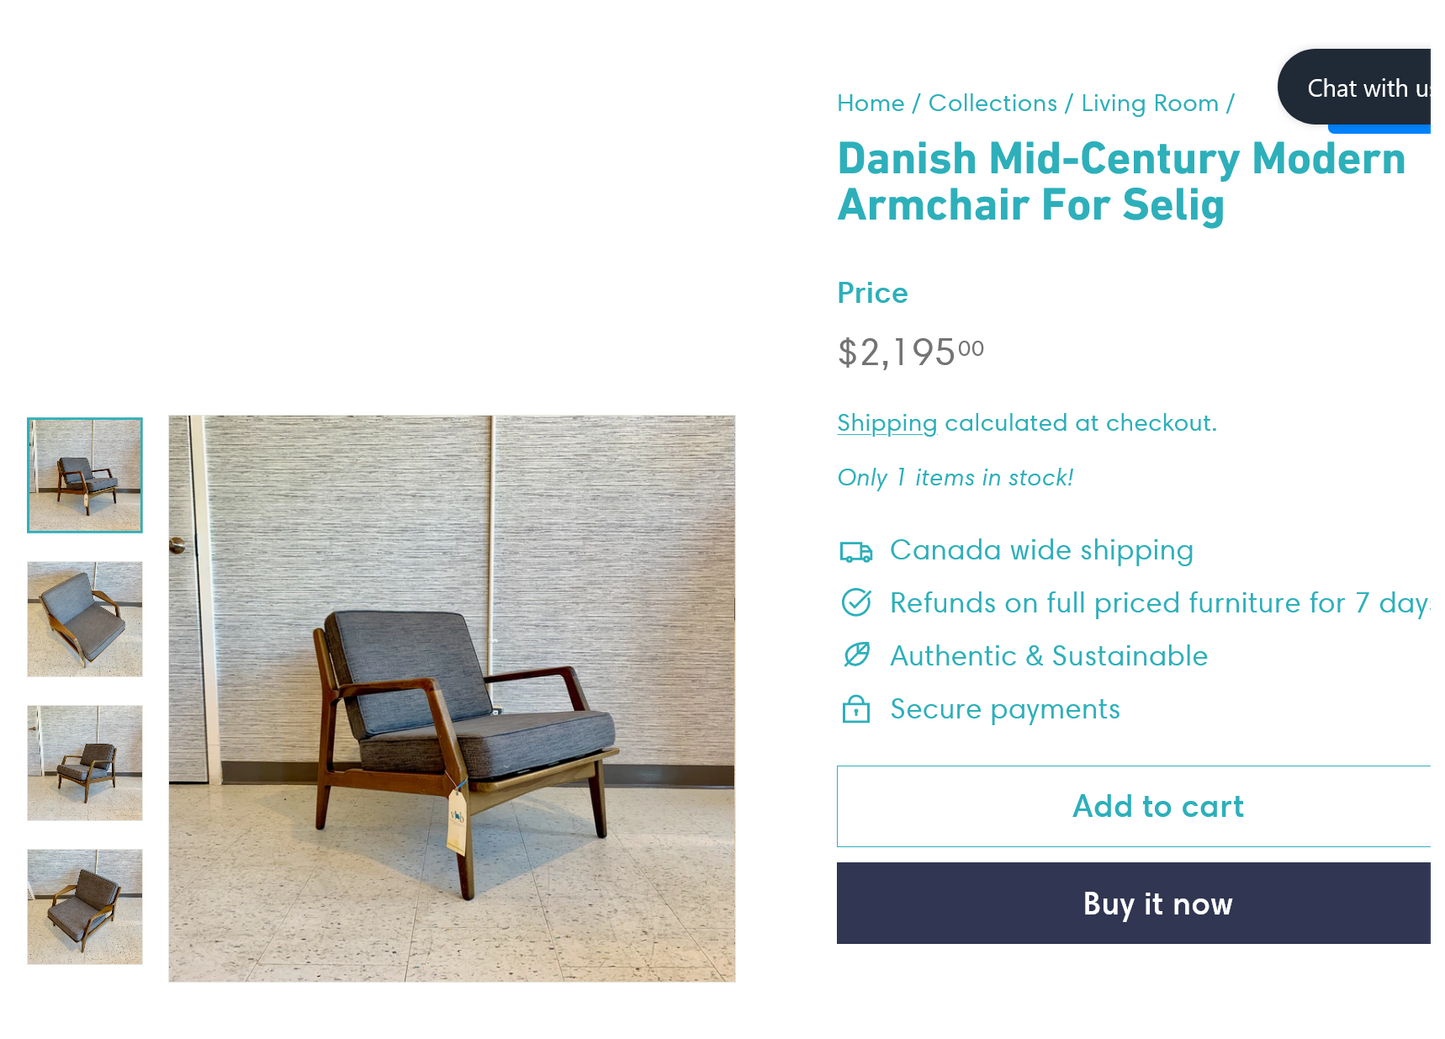Select the fourth chair thumbnail
The width and height of the screenshot is (1445, 1039).
85,907
